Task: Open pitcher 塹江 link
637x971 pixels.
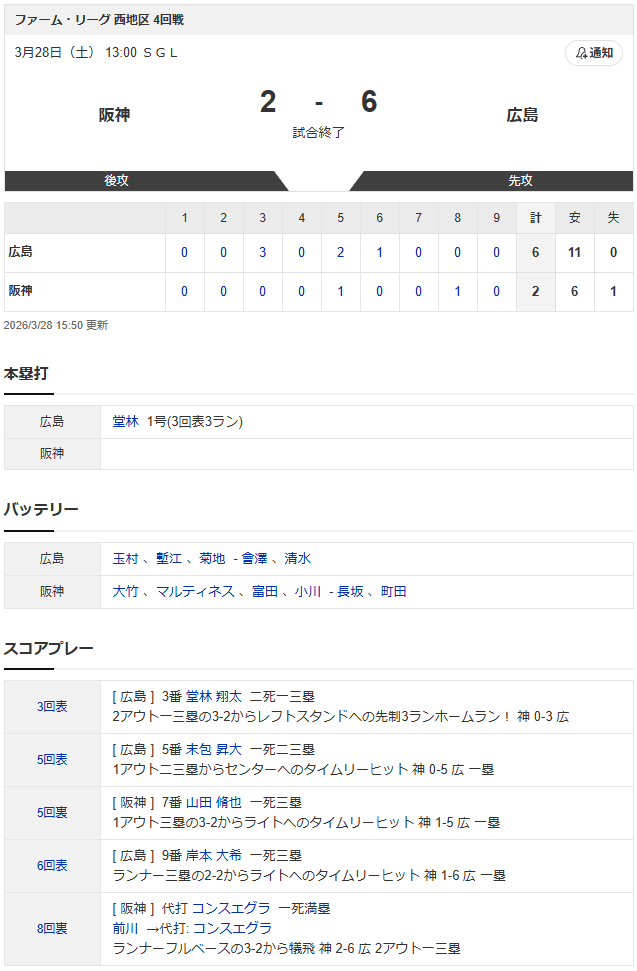Action: click(x=169, y=559)
